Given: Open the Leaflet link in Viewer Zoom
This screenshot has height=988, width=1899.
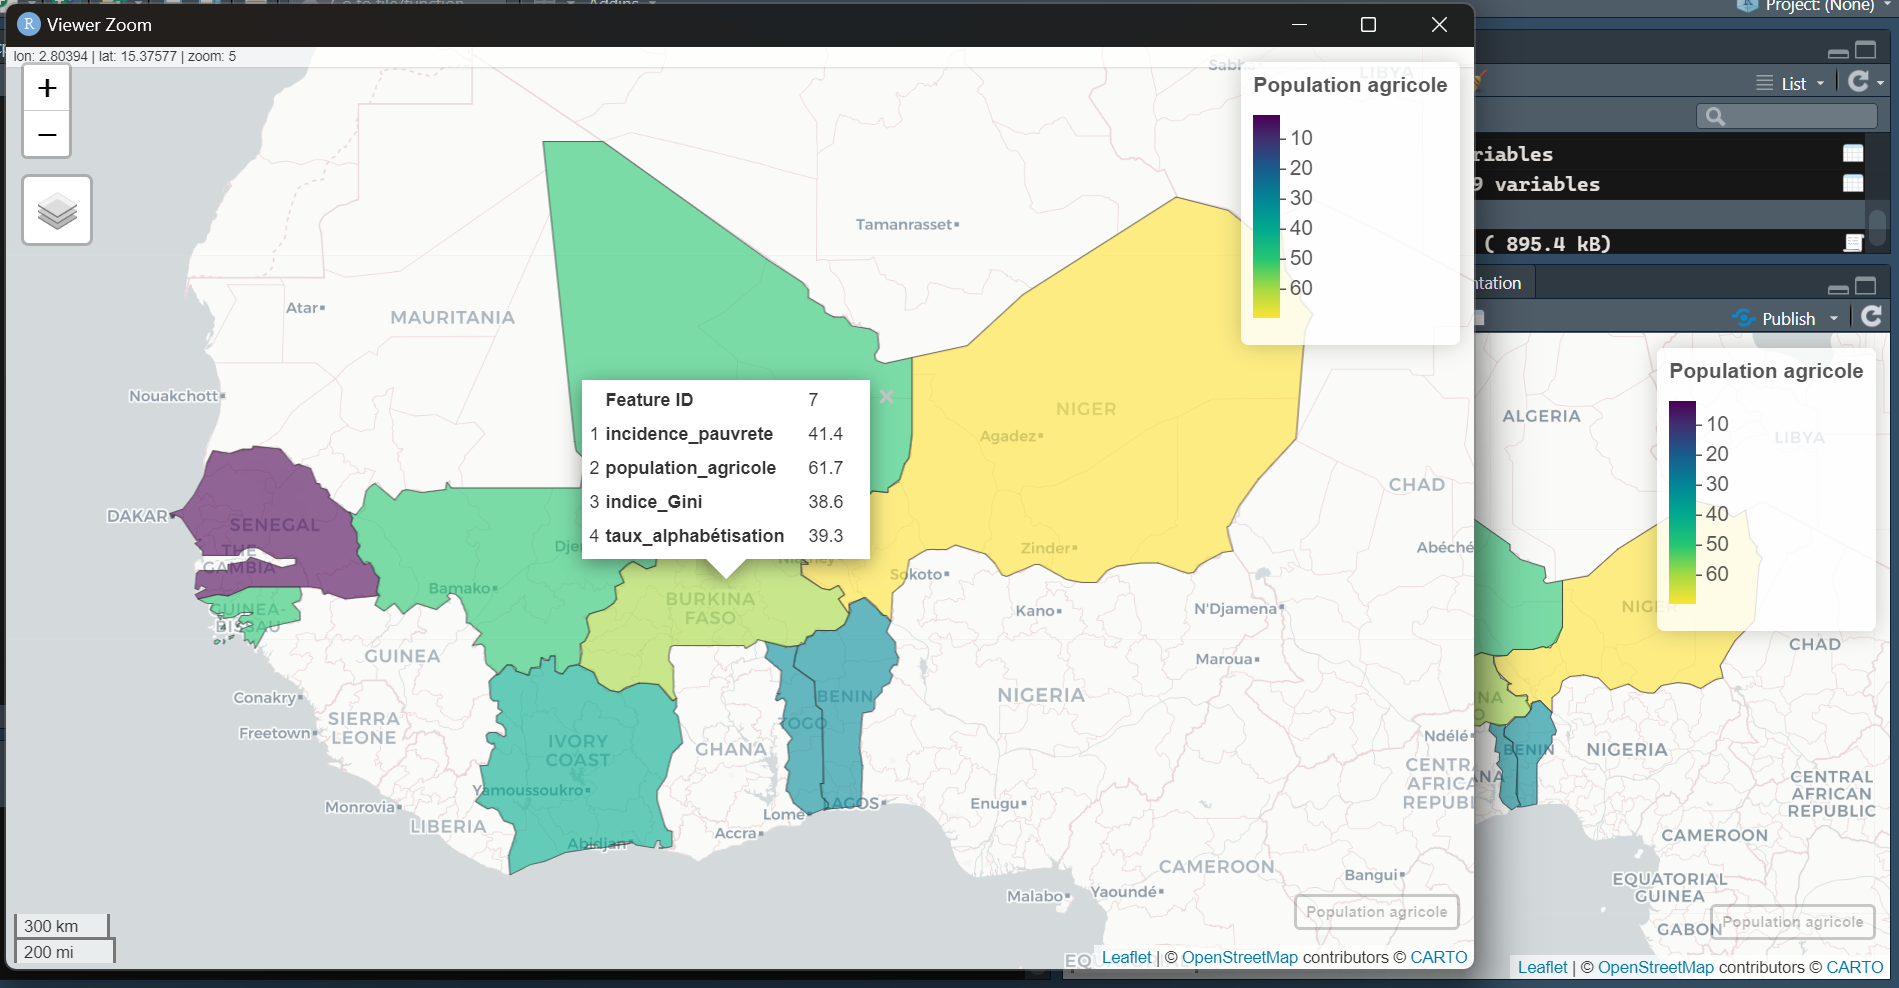Looking at the screenshot, I should click(1126, 957).
